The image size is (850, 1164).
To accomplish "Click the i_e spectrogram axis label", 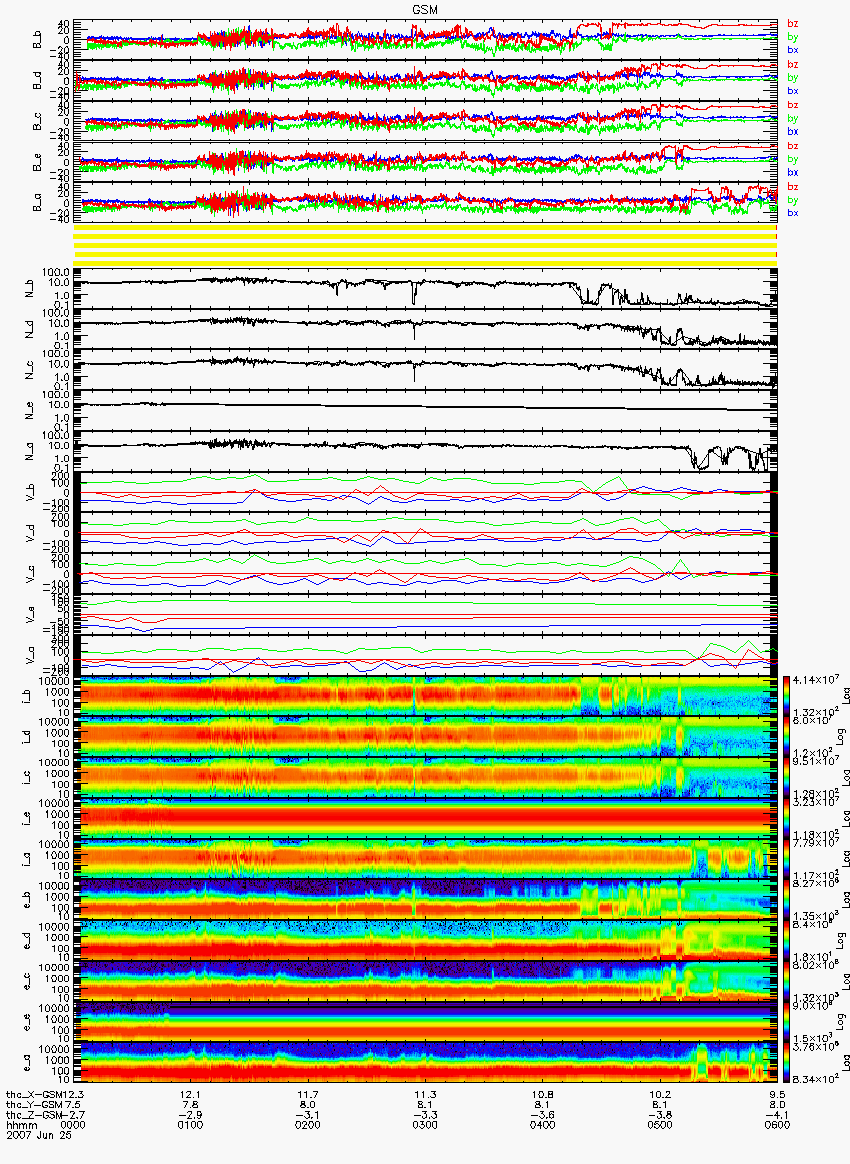I will point(26,819).
